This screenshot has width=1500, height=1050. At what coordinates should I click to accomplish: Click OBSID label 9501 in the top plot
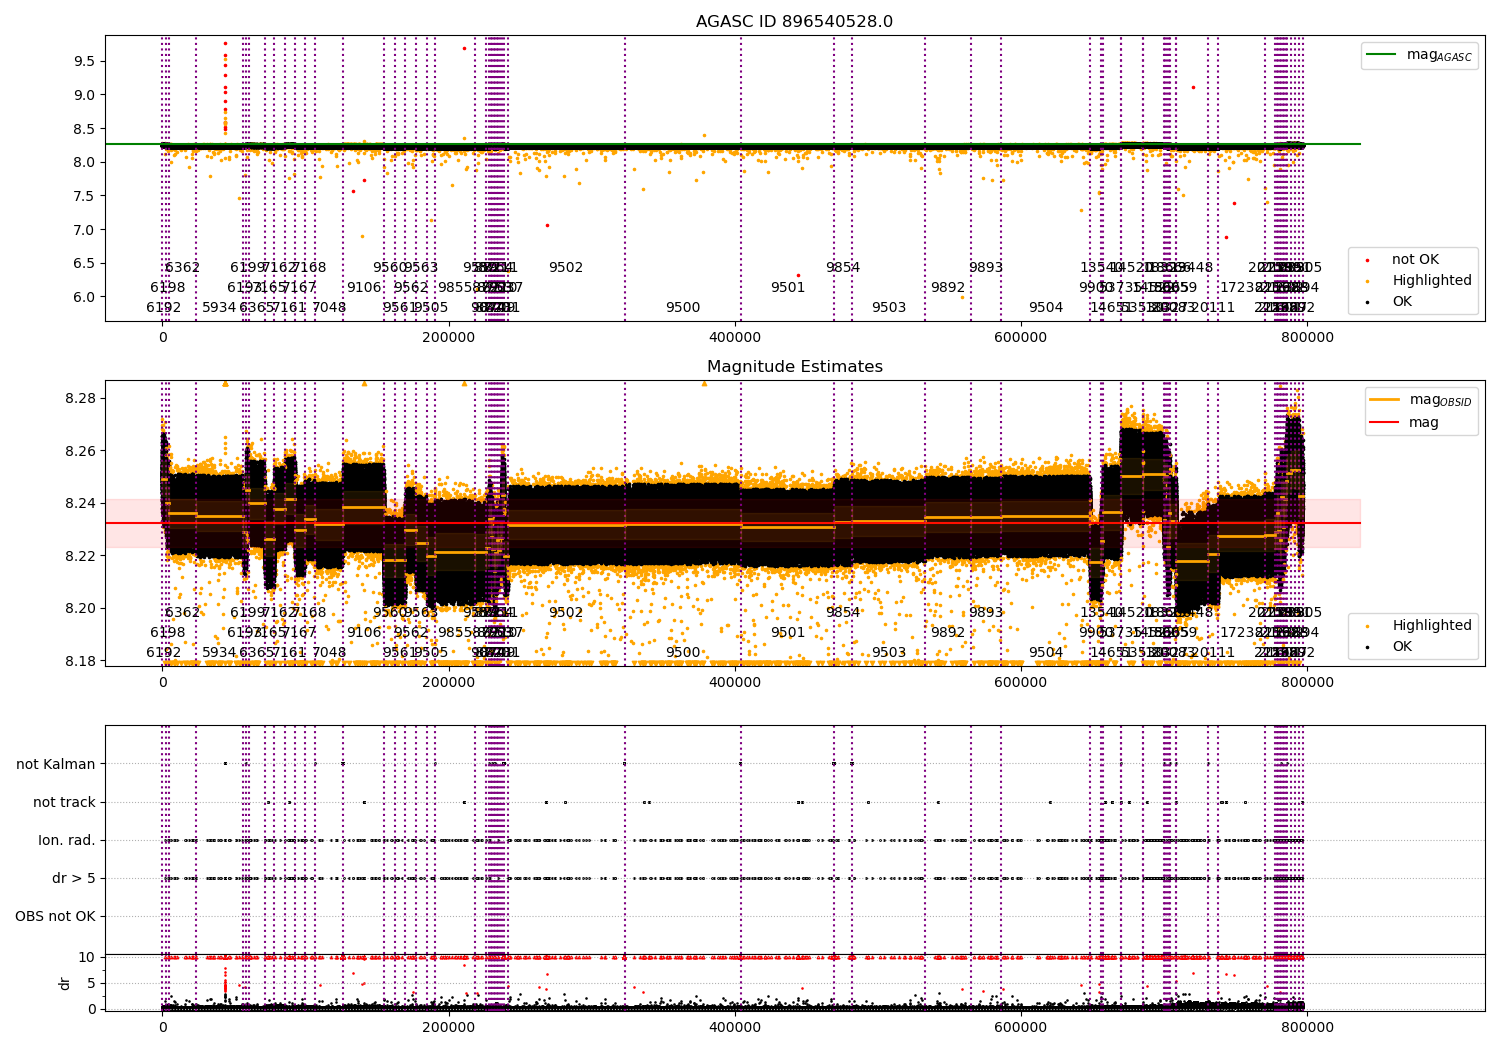pos(788,288)
